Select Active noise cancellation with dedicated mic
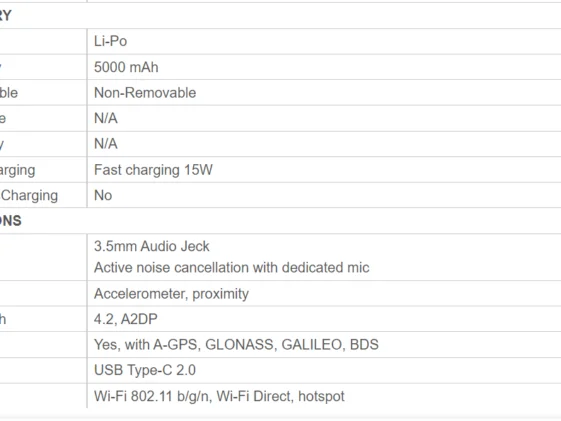Viewport: 561px width, 421px height. [x=231, y=268]
